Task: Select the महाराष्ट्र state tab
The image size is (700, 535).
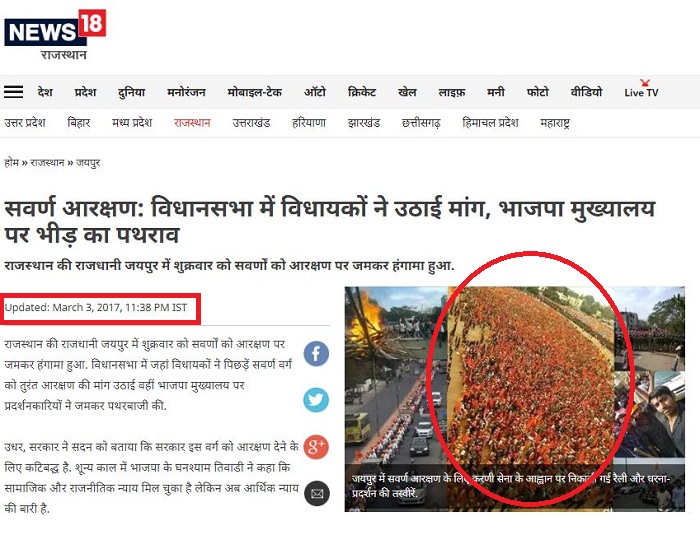Action: pos(555,123)
